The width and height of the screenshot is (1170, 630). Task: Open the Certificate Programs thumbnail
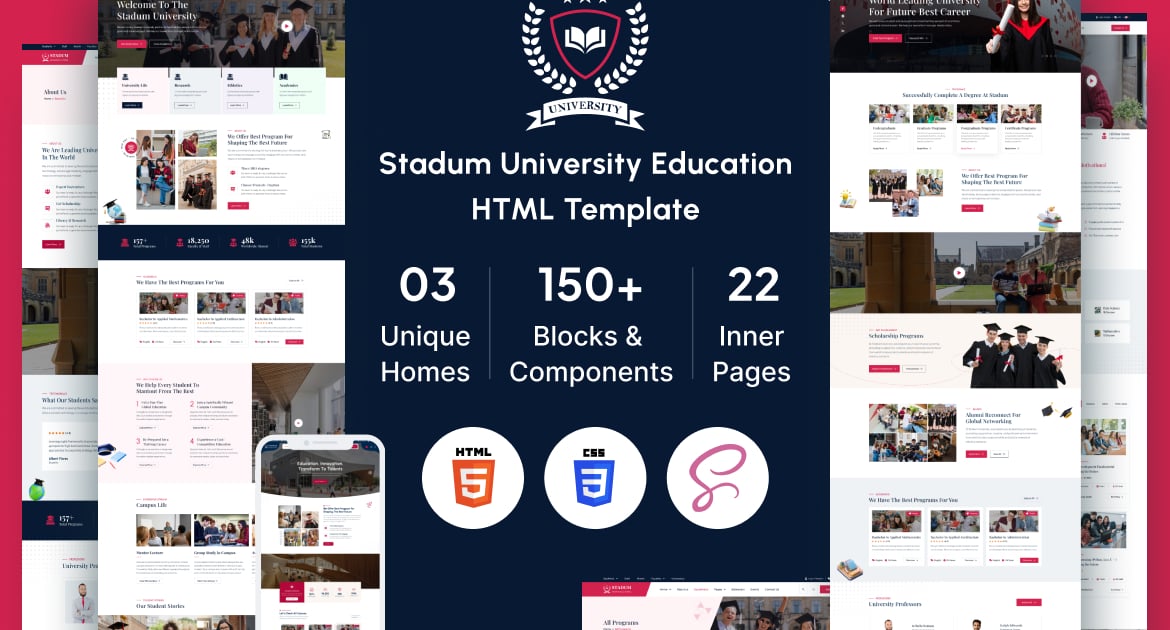tap(1022, 113)
